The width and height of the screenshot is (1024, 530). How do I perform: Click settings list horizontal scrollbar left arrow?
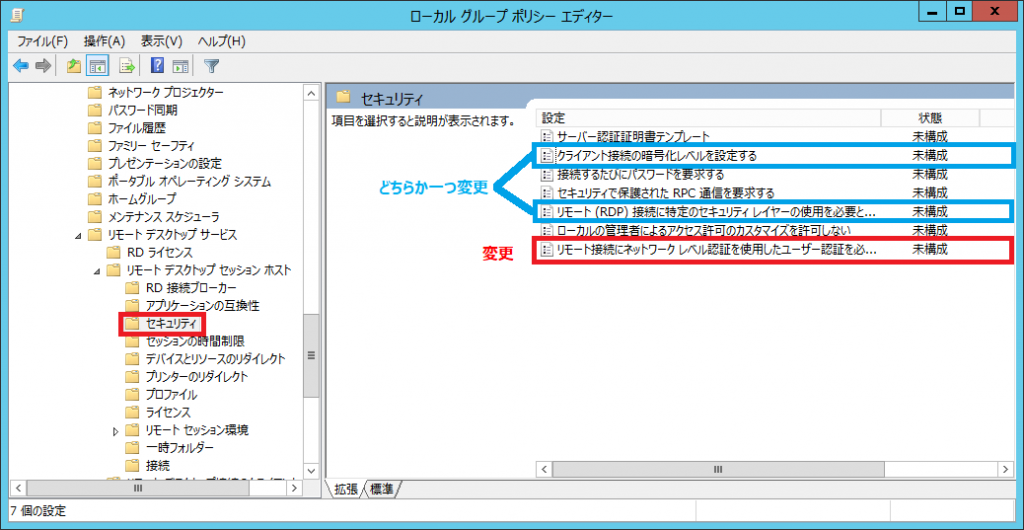click(x=544, y=469)
